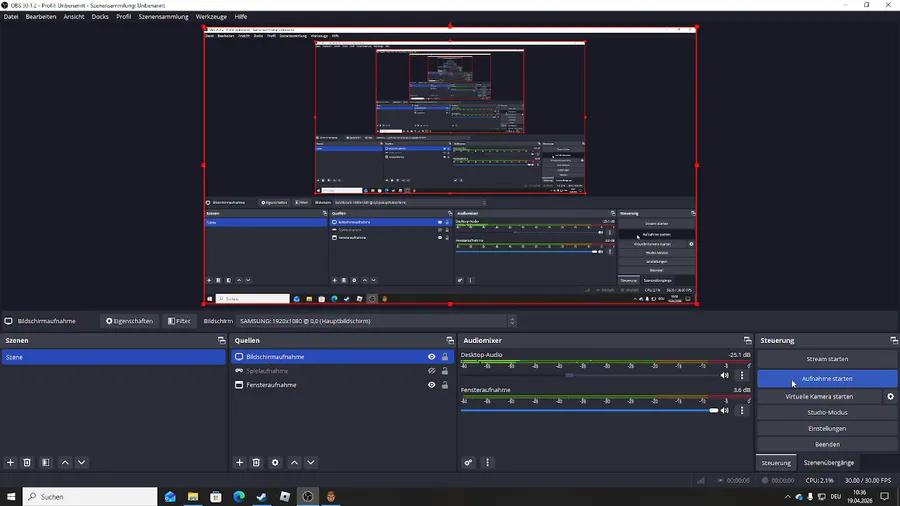Open virtual camera settings gear
Image resolution: width=900 pixels, height=506 pixels.
point(890,396)
